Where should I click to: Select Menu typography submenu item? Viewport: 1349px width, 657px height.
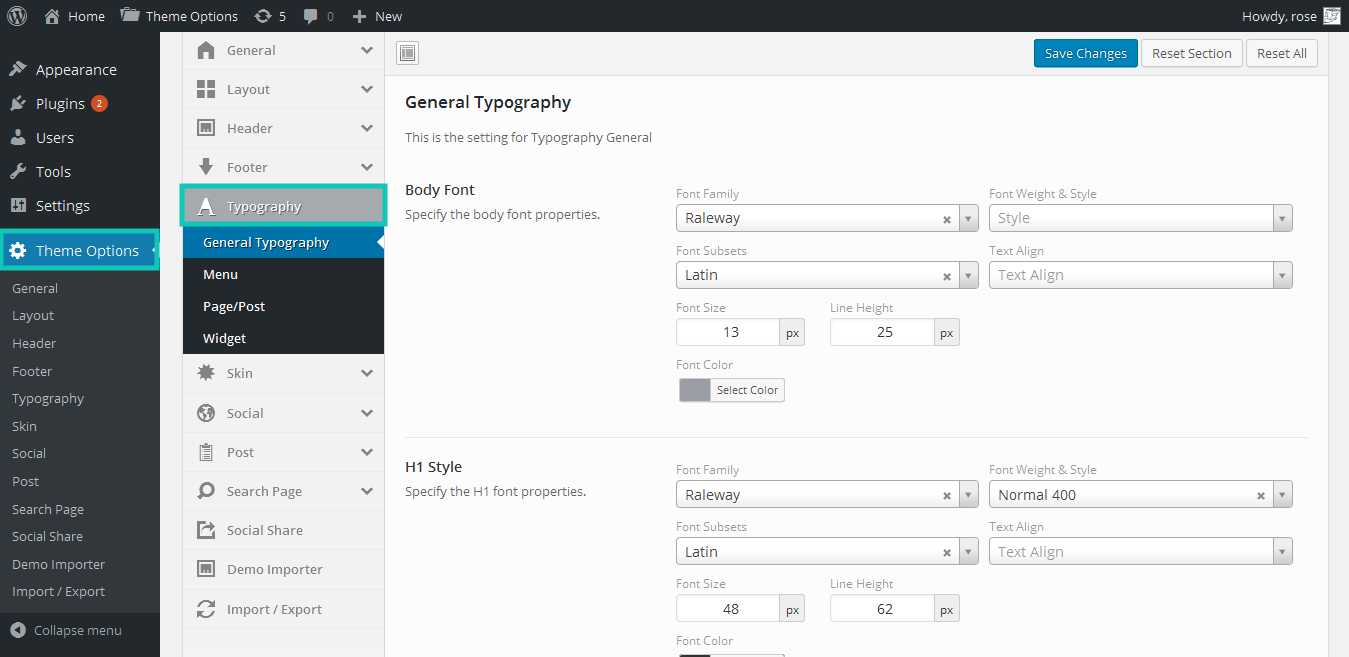(x=283, y=274)
